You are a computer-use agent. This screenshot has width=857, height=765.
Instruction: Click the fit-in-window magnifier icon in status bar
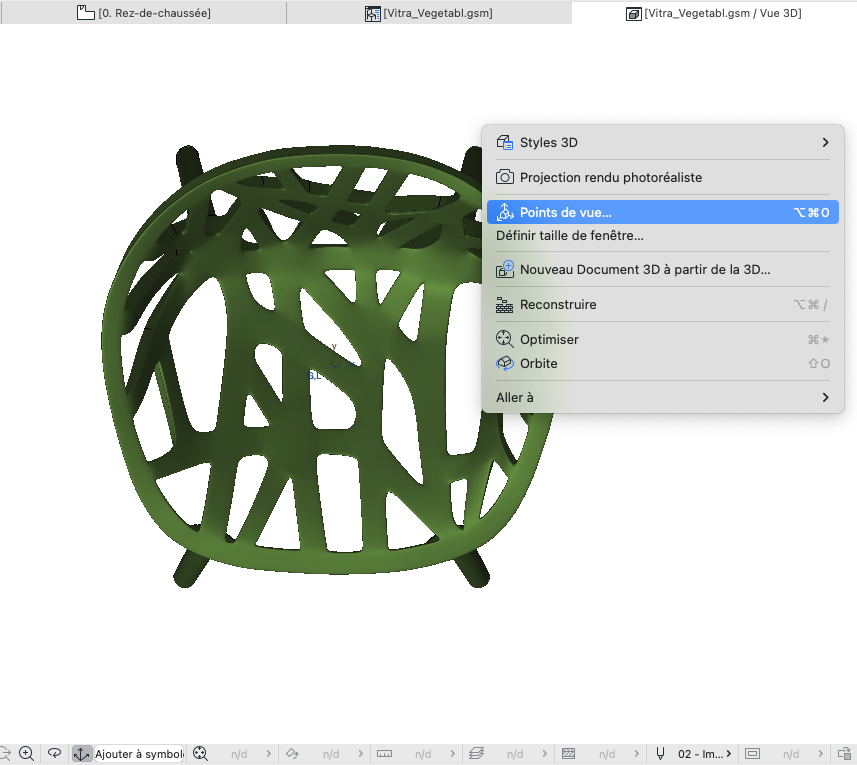(201, 754)
